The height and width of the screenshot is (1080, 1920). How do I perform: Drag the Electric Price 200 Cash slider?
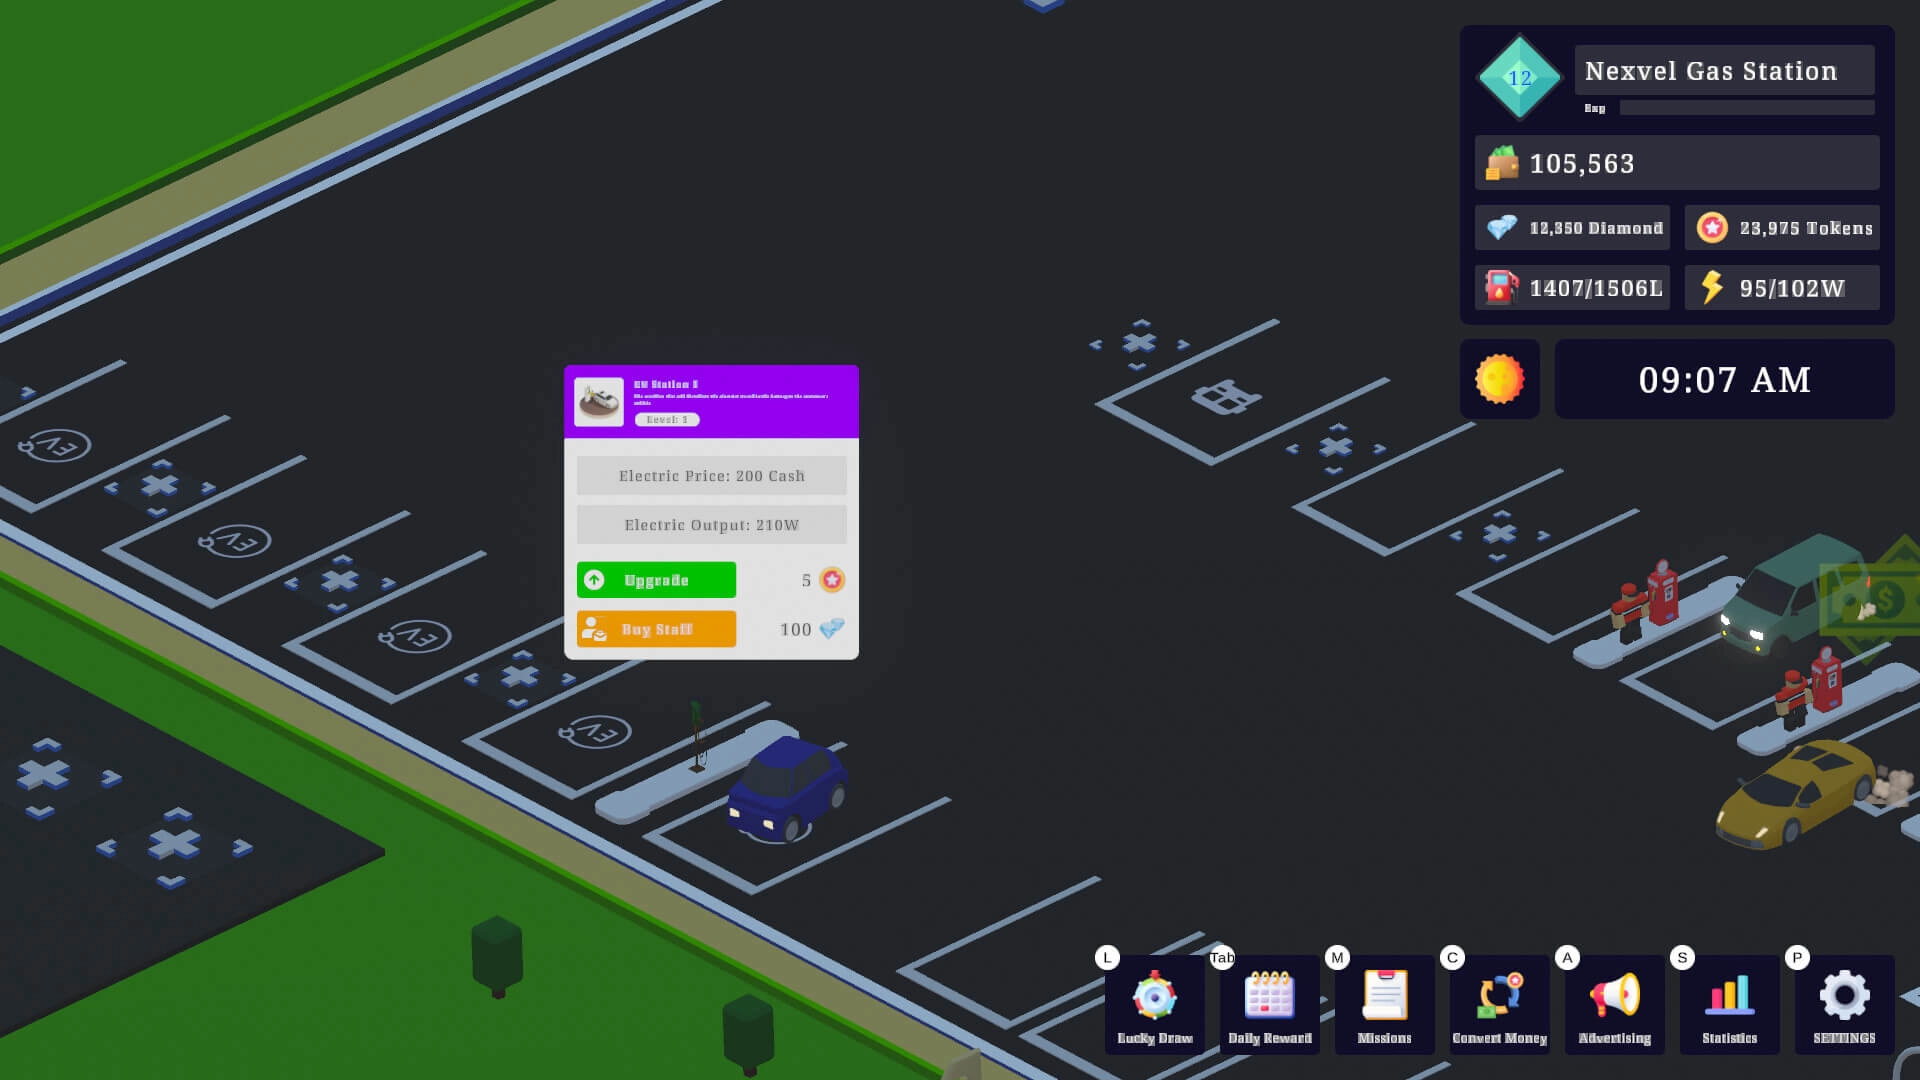(712, 475)
